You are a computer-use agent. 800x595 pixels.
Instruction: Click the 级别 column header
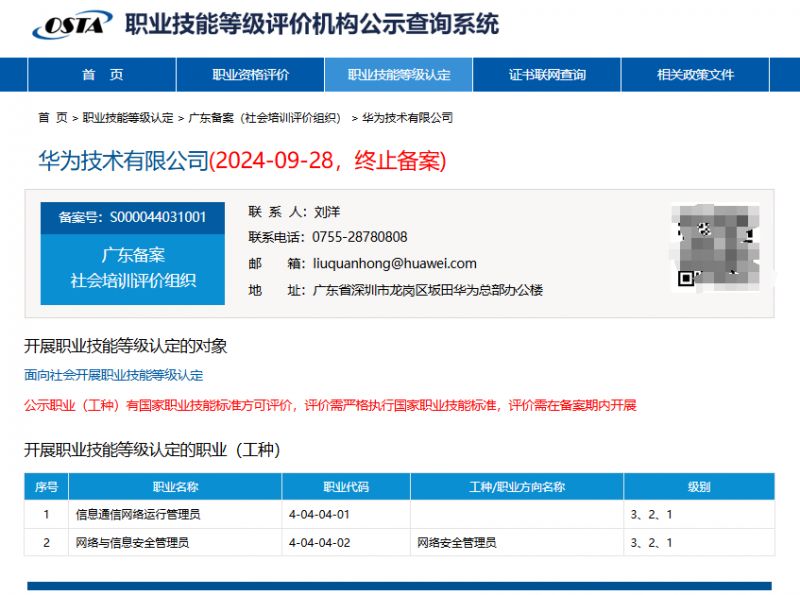[x=699, y=486]
